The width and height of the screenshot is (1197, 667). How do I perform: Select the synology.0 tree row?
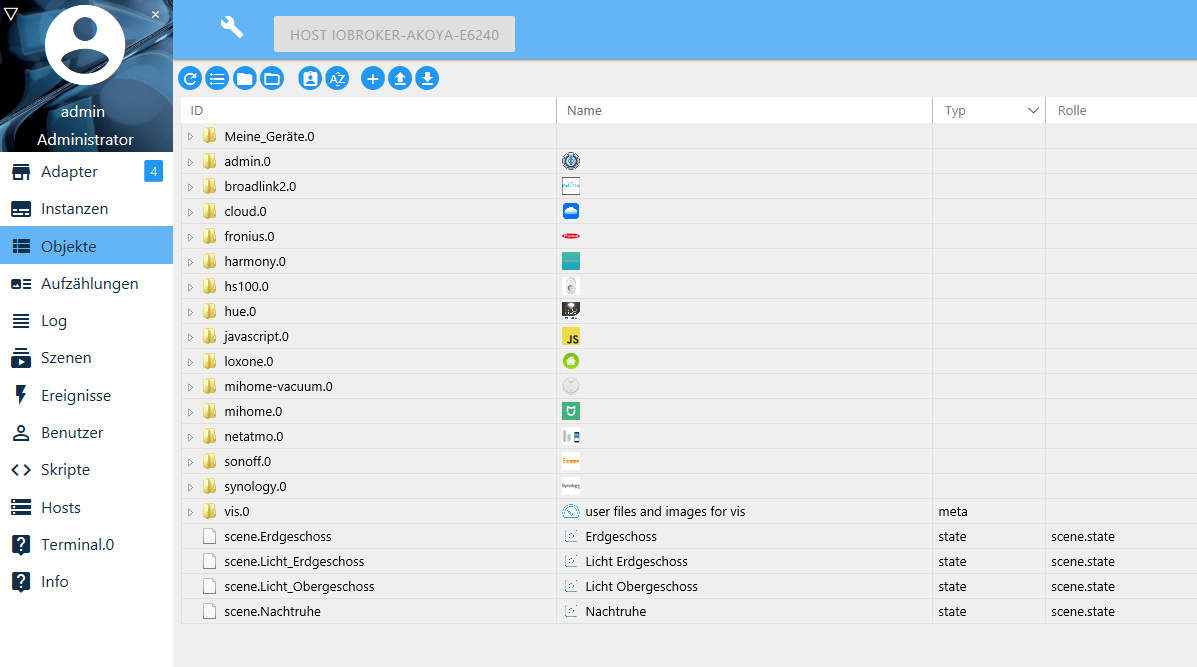689,486
